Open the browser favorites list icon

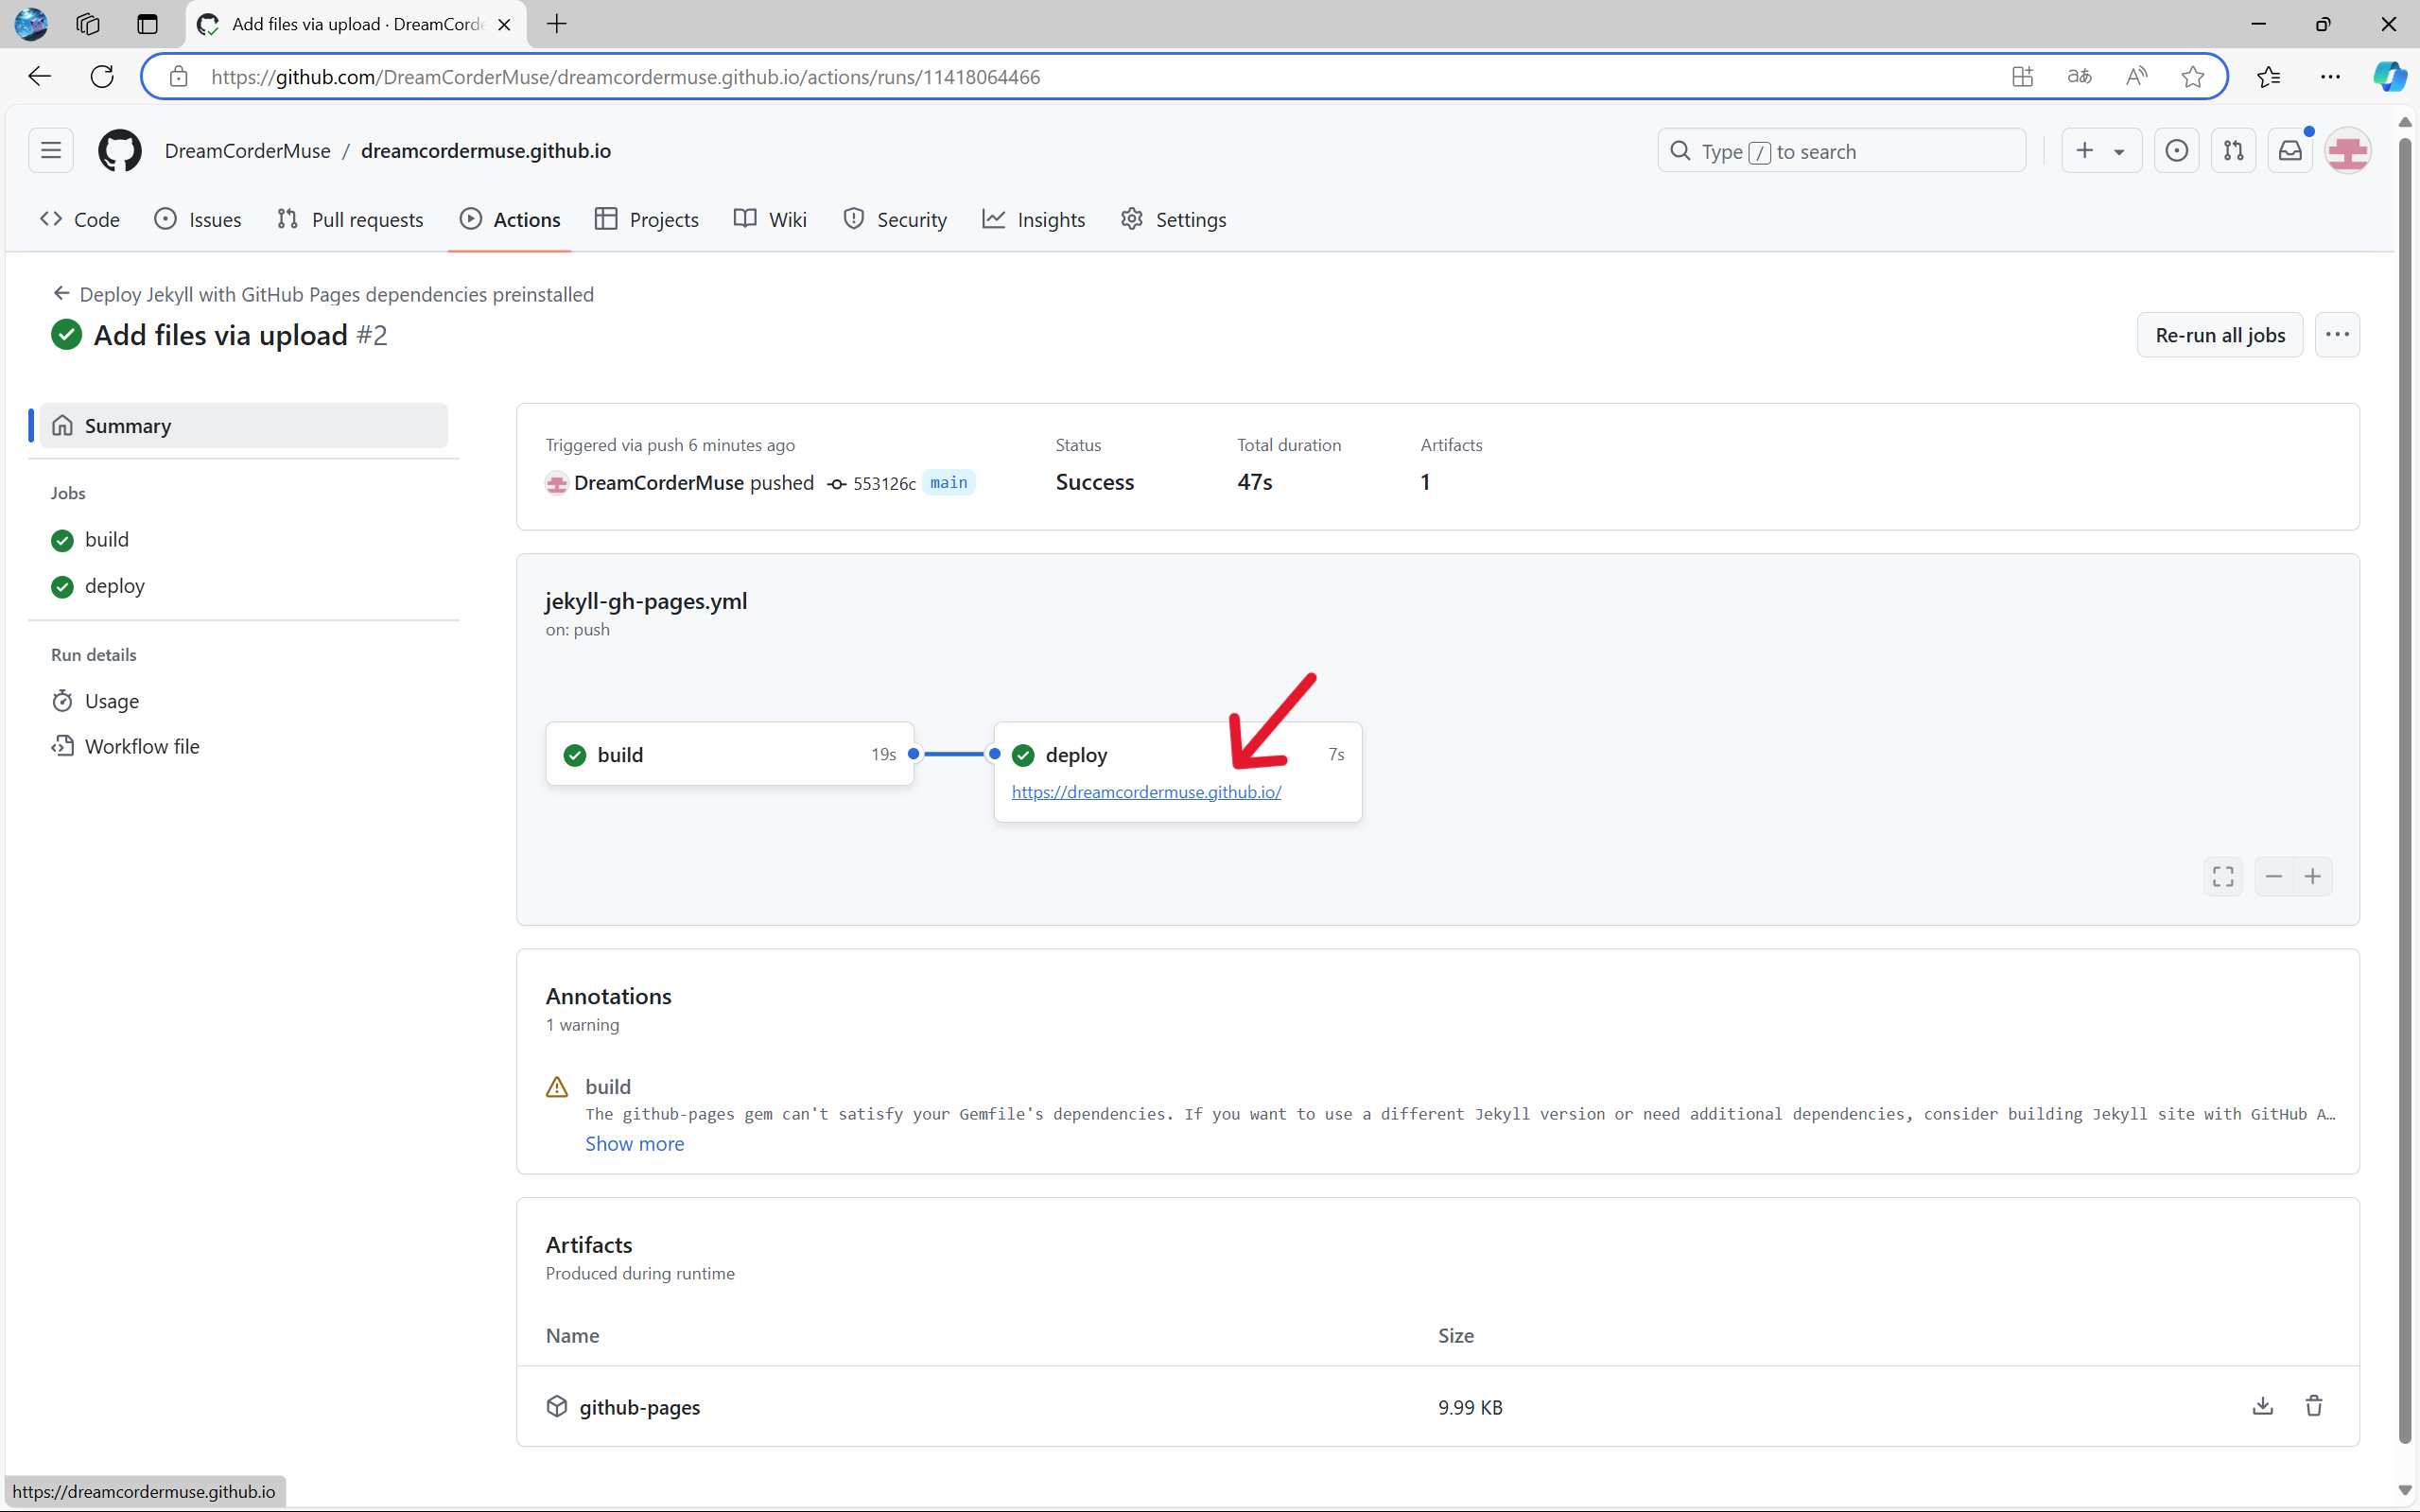click(2268, 76)
